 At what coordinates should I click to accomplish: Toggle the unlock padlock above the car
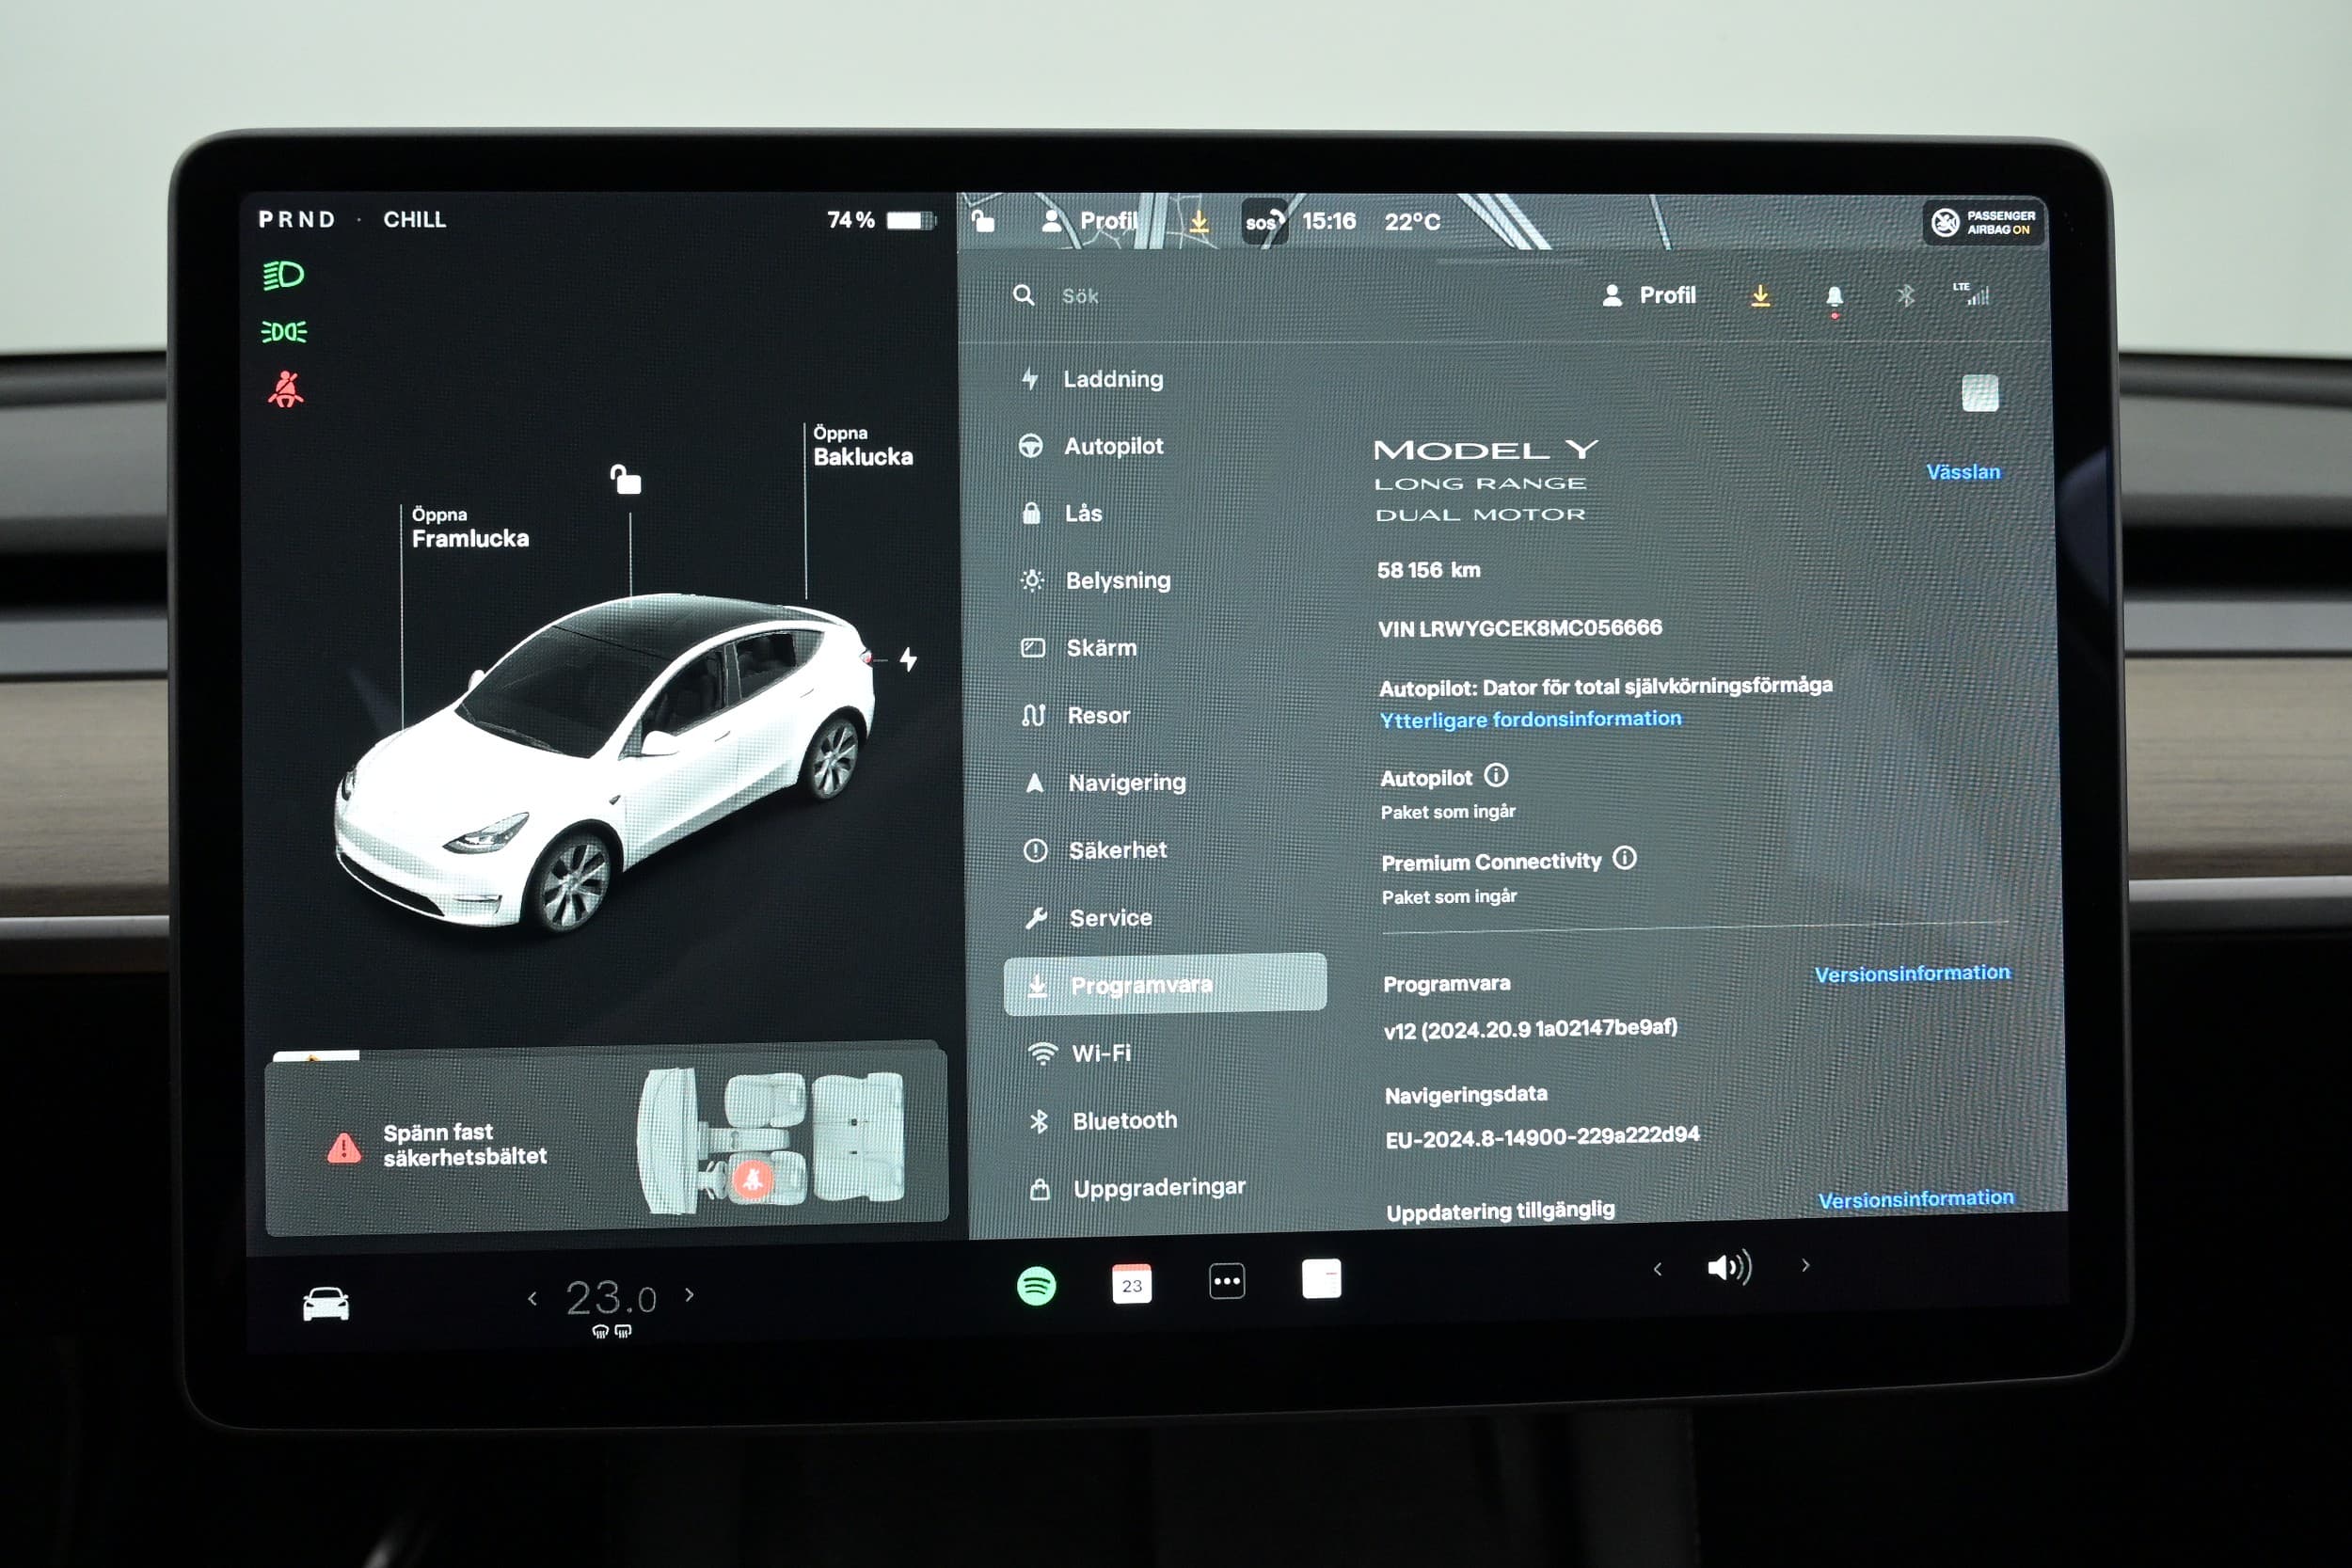click(626, 480)
